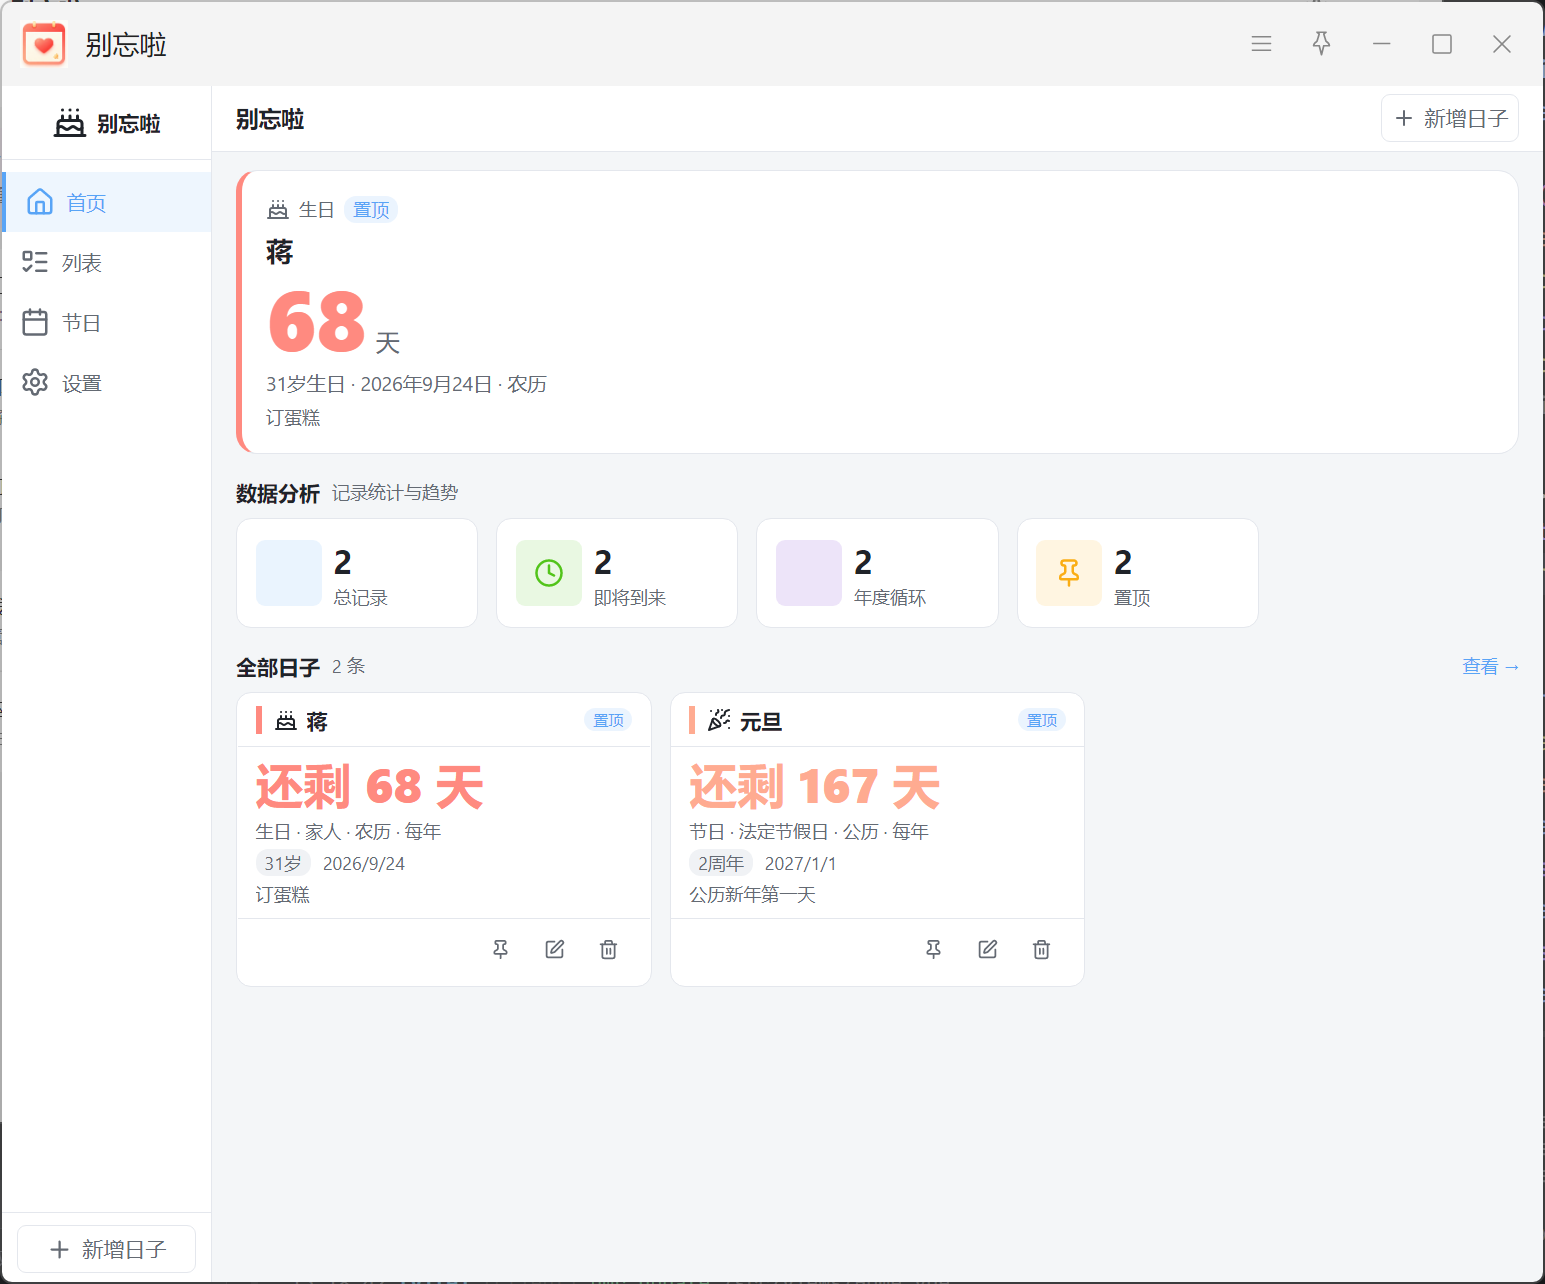Open 设置 in the sidebar
The width and height of the screenshot is (1545, 1284).
[x=107, y=382]
